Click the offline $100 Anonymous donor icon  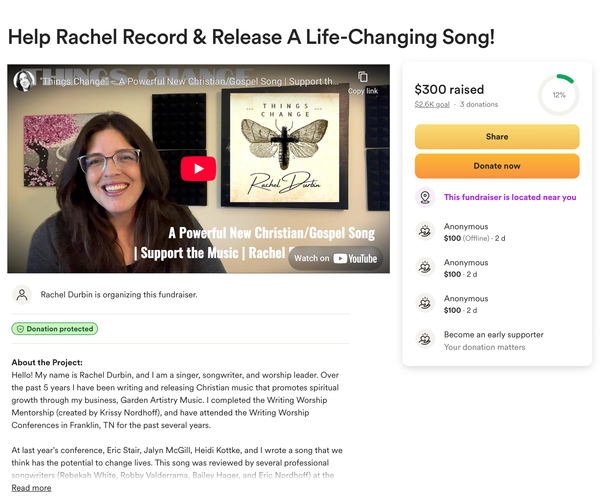coord(425,231)
